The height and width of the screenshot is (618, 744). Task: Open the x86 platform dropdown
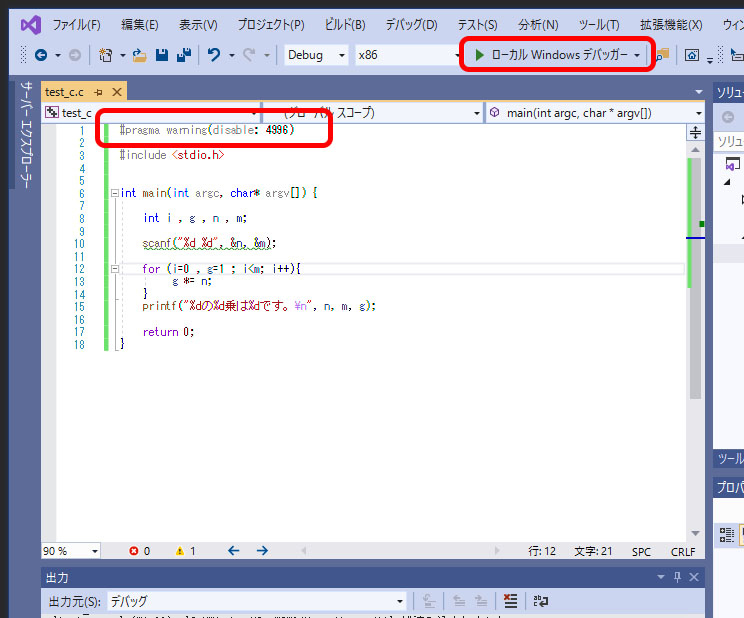(x=408, y=55)
